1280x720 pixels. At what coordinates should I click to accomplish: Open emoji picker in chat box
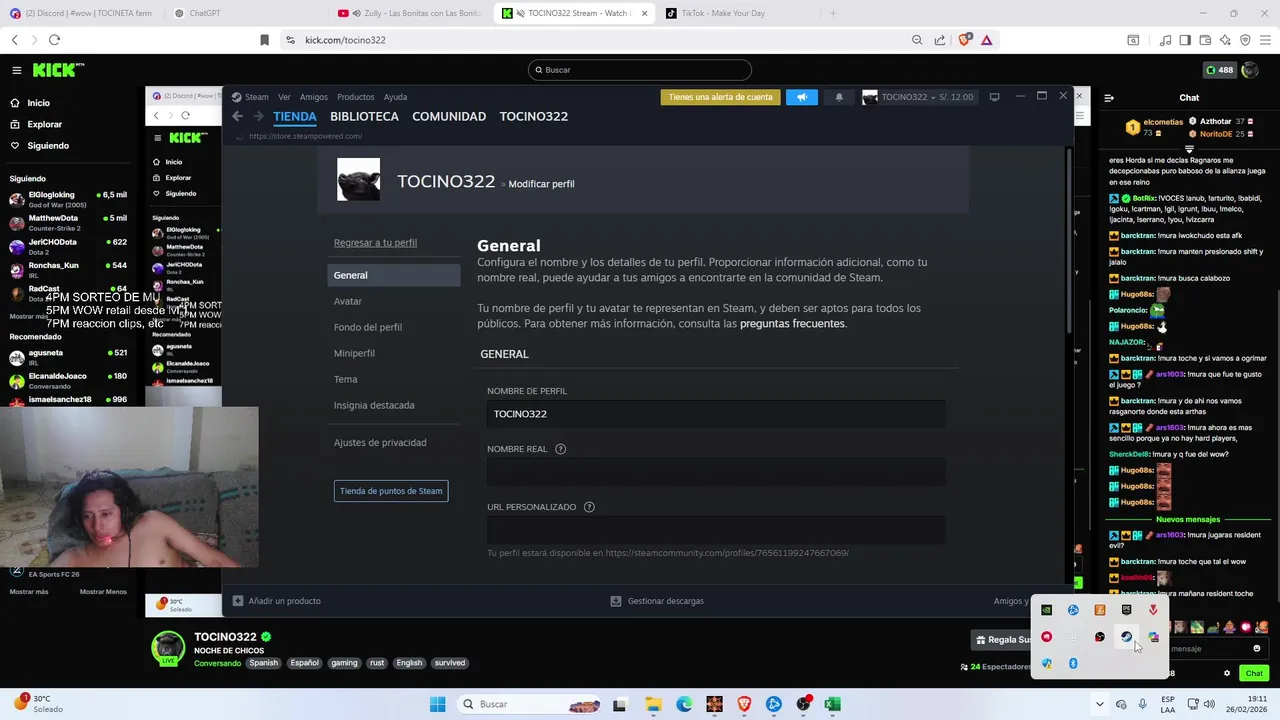(x=1257, y=648)
